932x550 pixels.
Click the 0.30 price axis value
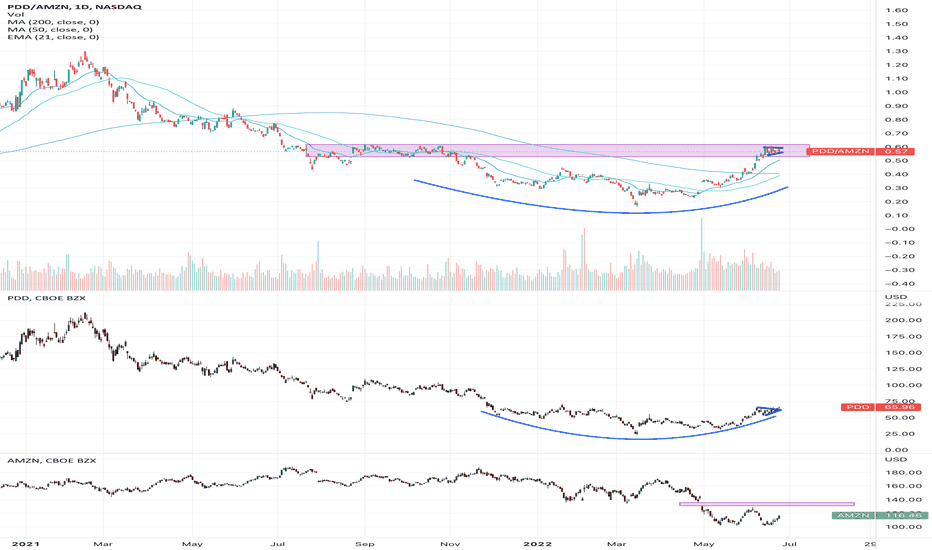point(896,188)
